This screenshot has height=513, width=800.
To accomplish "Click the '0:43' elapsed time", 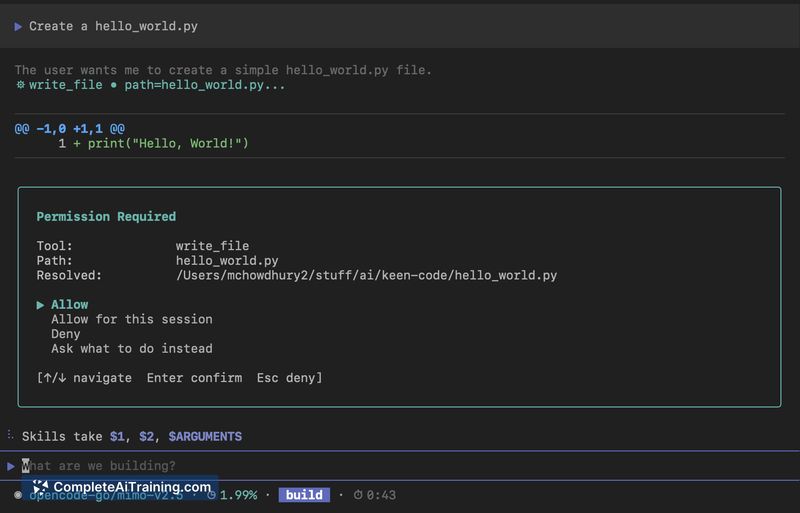I will (x=381, y=495).
